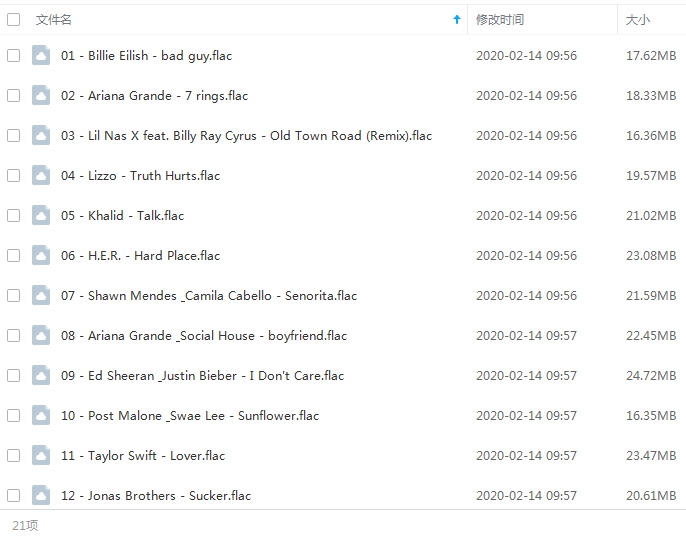Open 04 - Lizzo - Truth Hurts.flac
The height and width of the screenshot is (537, 686).
point(140,176)
